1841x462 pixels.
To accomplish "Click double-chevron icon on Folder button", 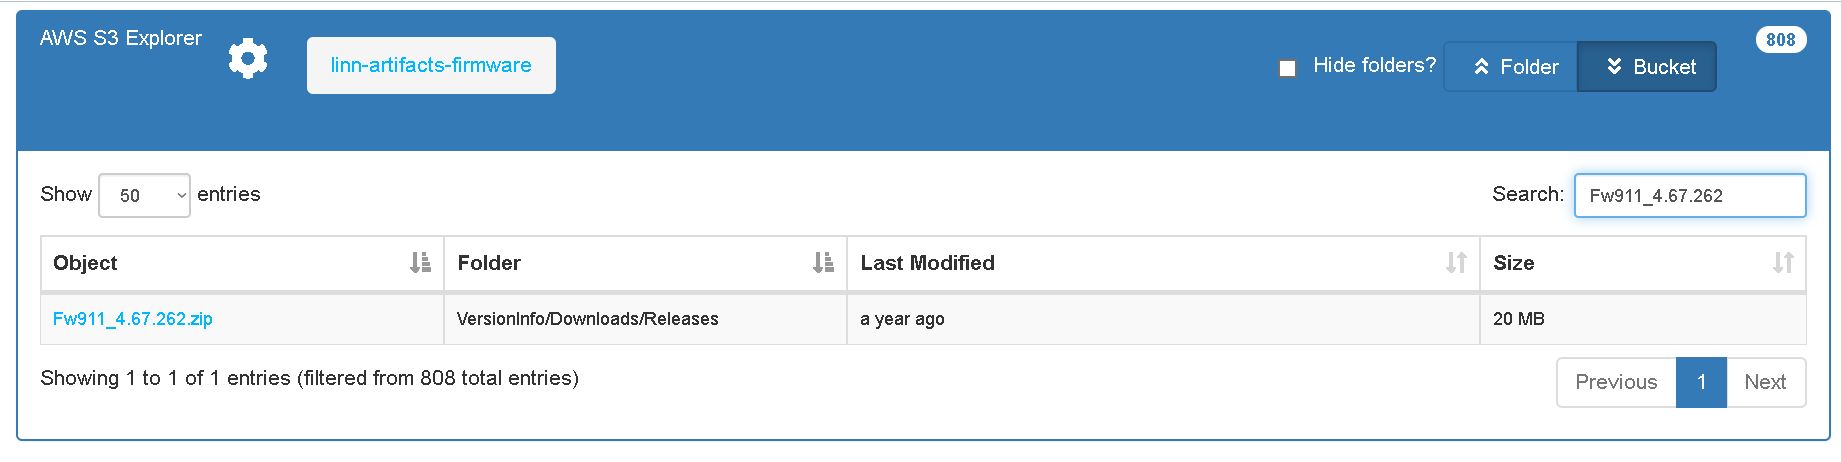I will (x=1482, y=67).
